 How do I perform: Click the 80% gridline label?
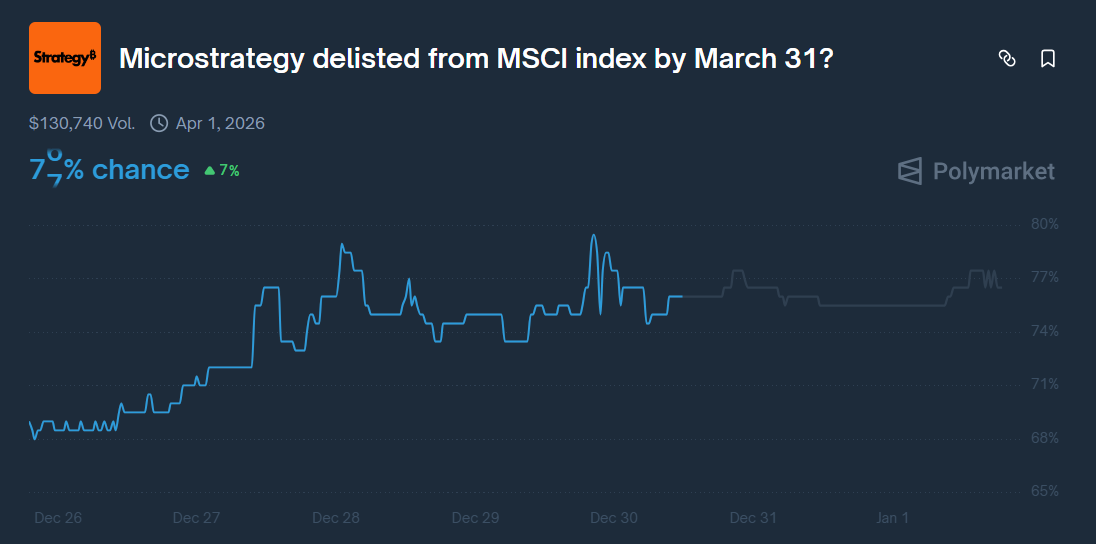click(x=1044, y=224)
